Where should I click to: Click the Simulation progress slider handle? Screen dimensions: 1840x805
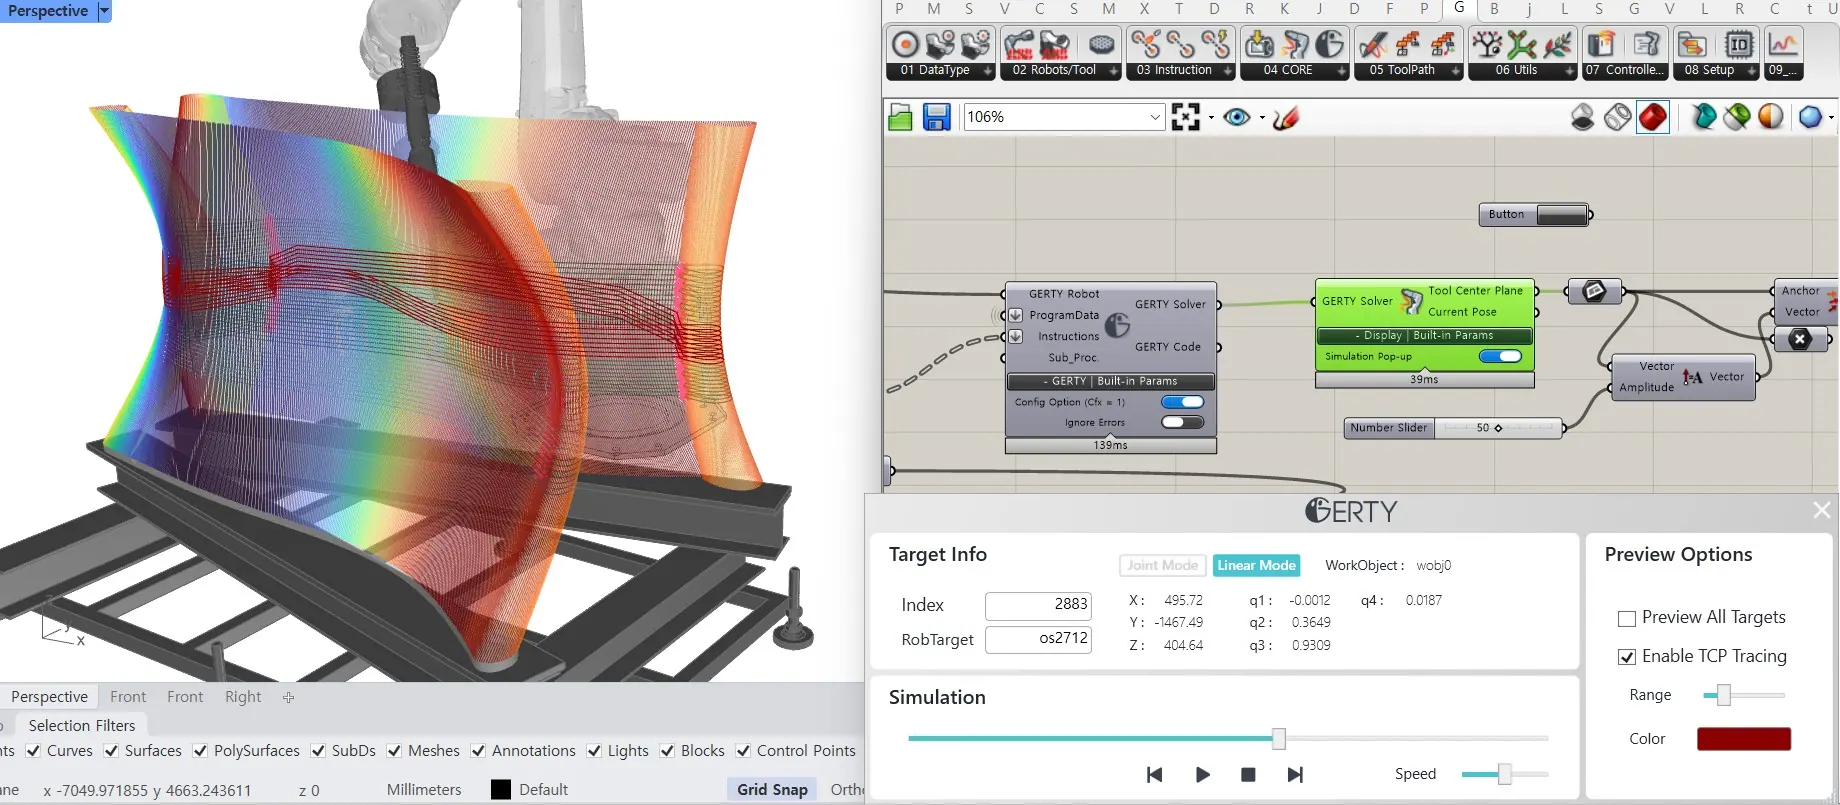tap(1278, 739)
